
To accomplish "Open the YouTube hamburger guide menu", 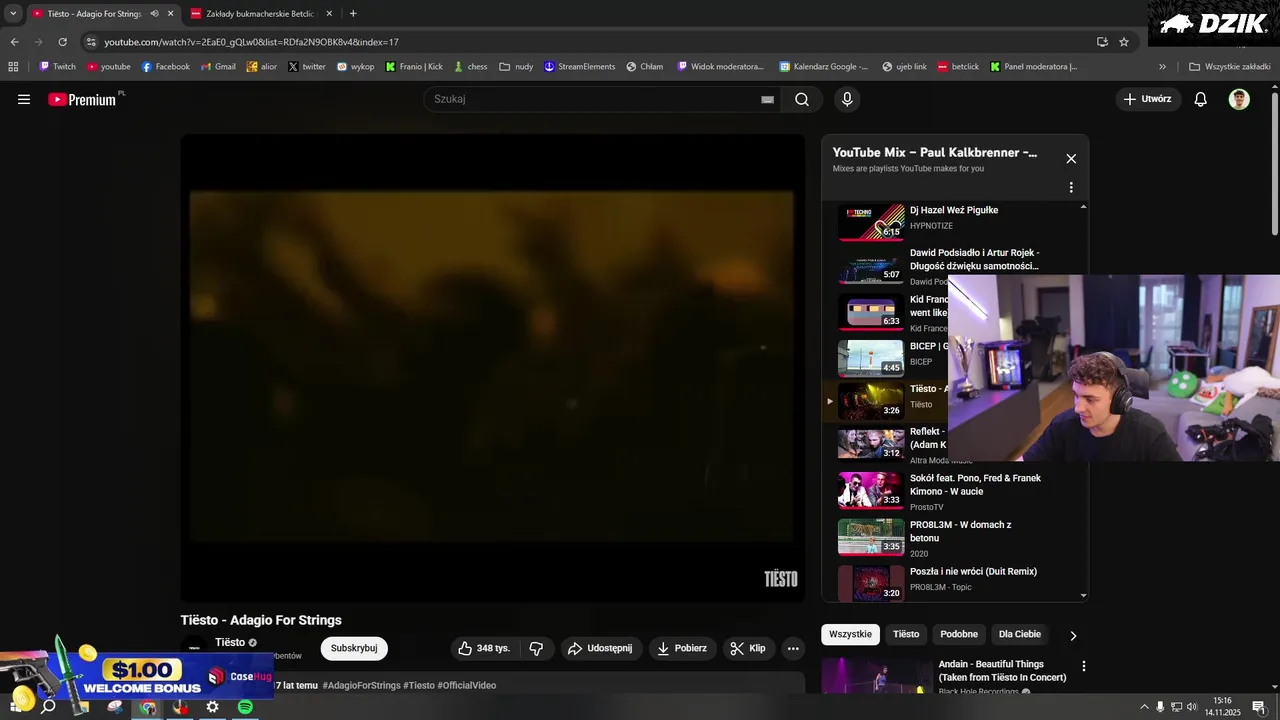I will [24, 99].
